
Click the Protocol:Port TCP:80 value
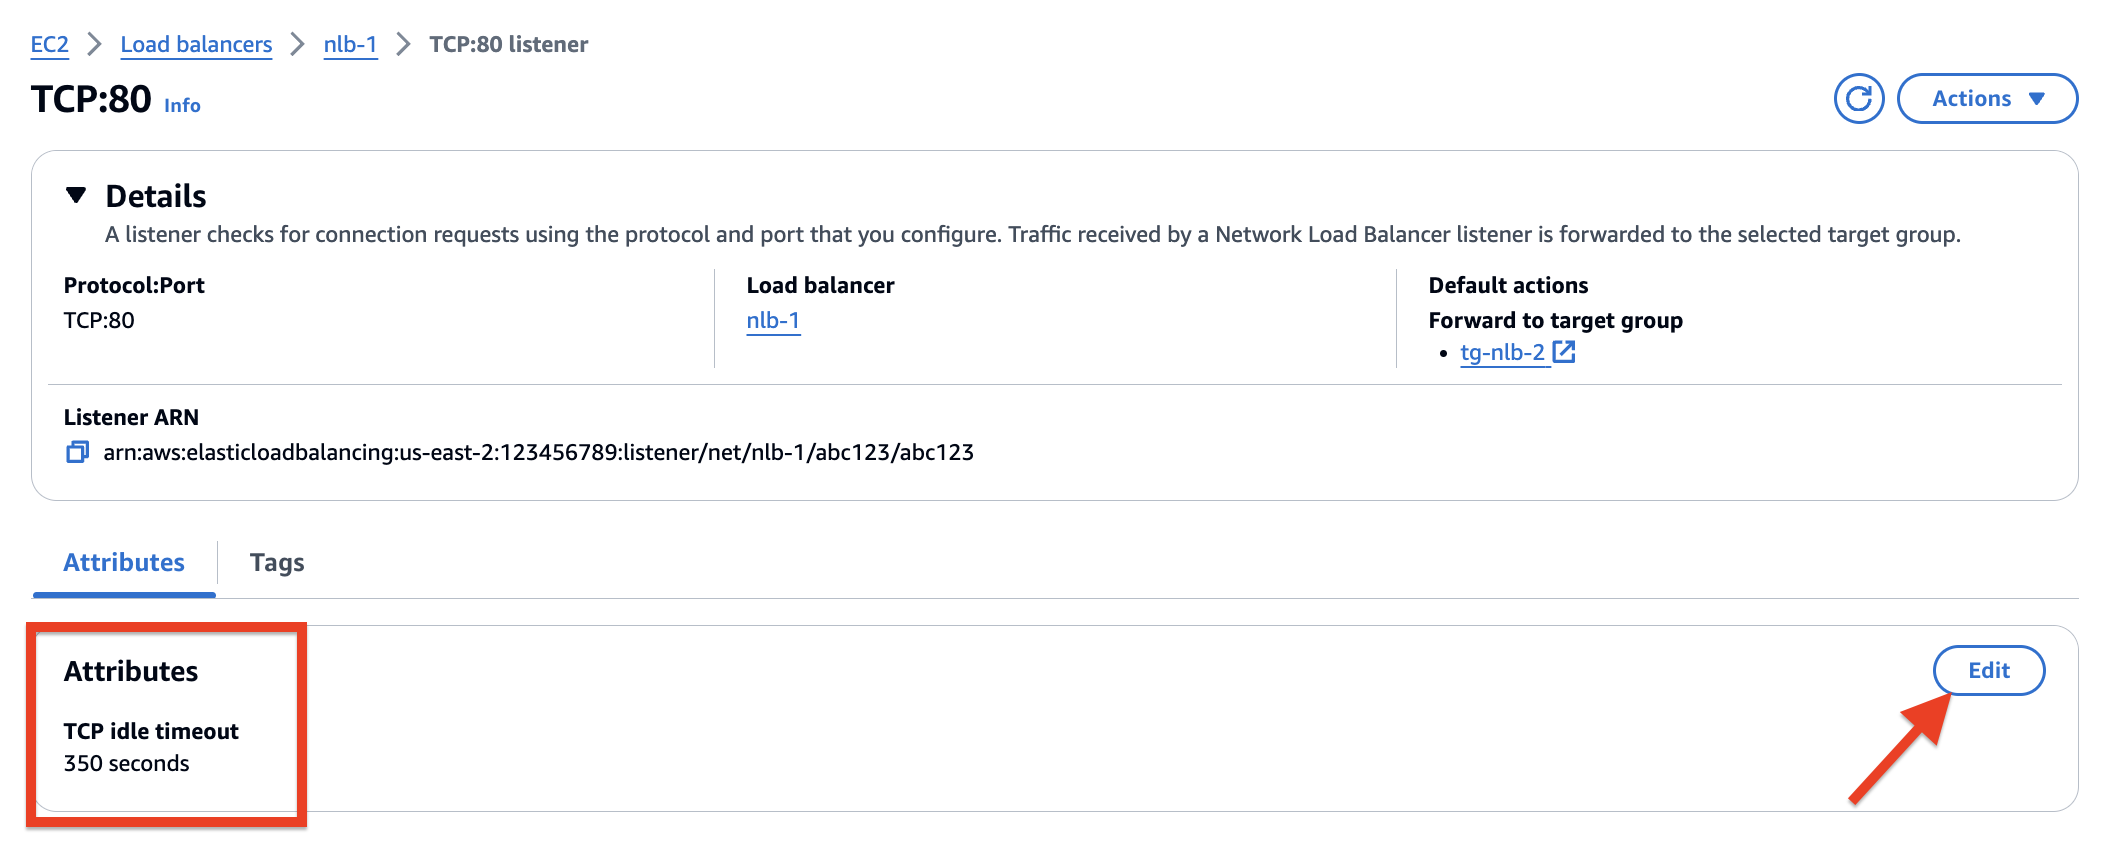point(99,321)
